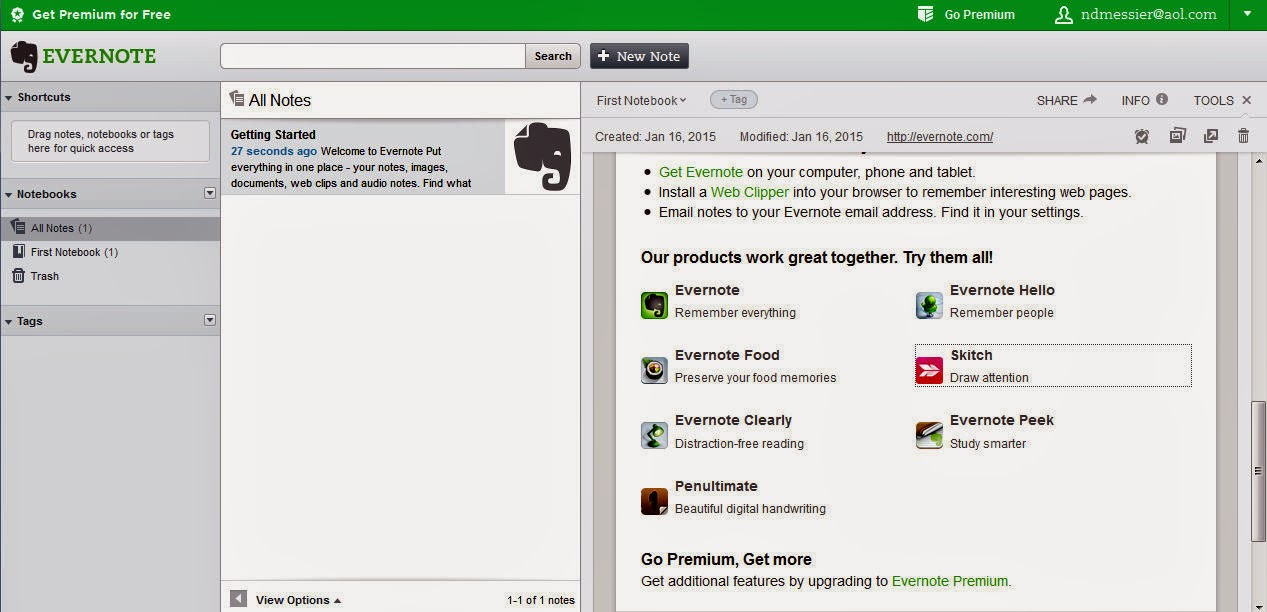Click the Get Premium ribbon badge icon

tap(17, 15)
